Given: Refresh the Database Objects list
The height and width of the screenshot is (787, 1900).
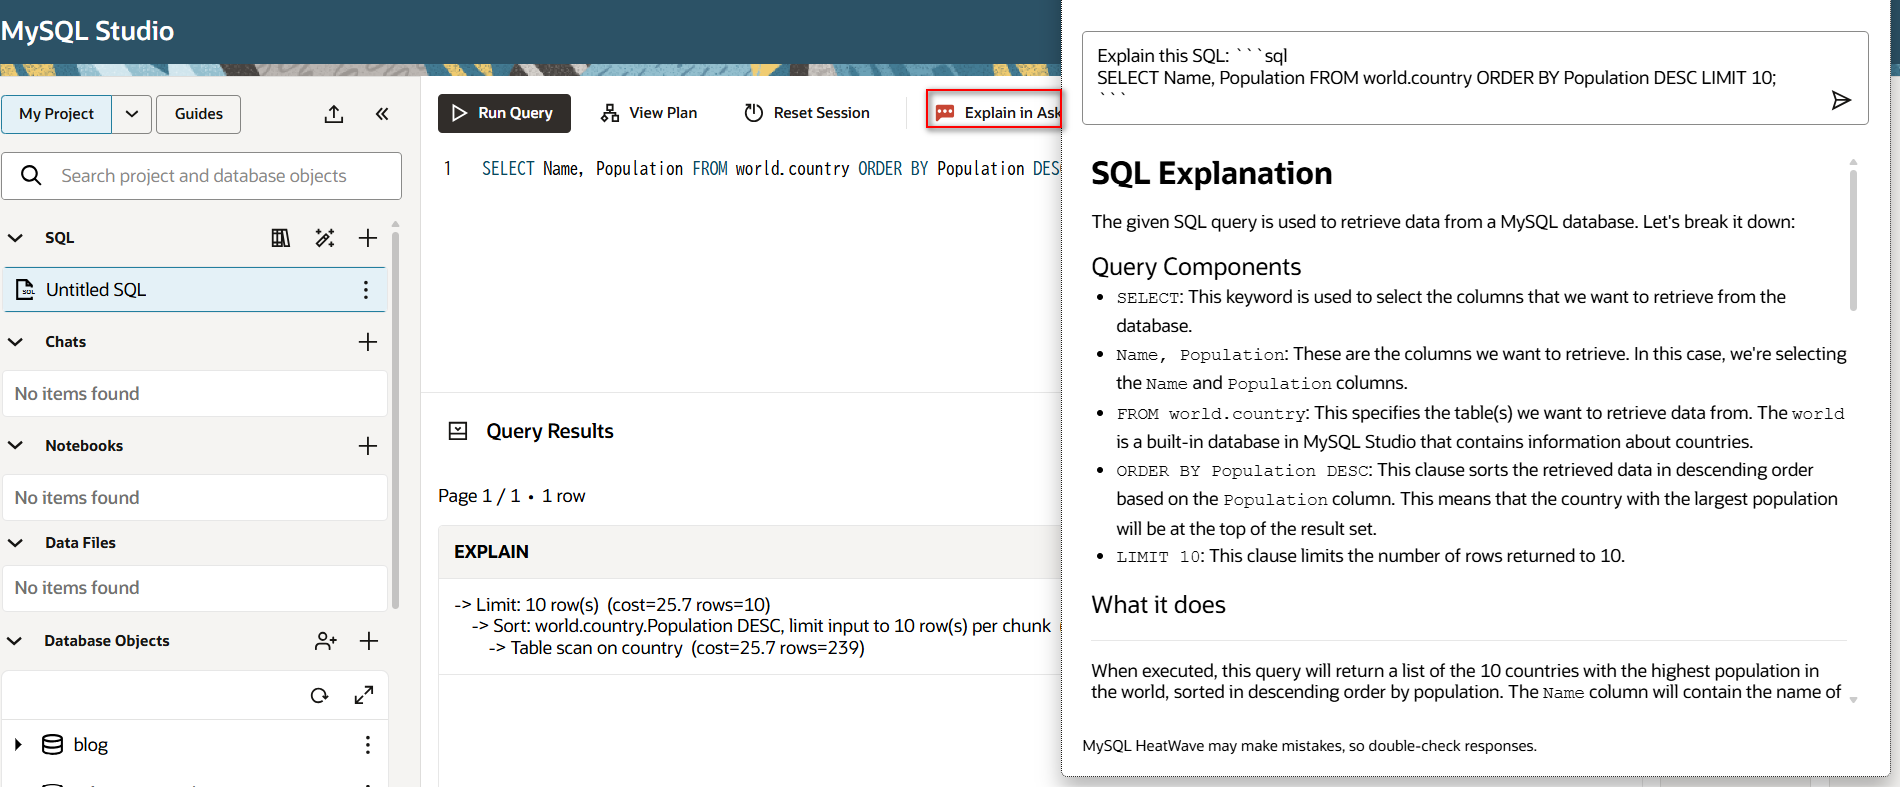Looking at the screenshot, I should pos(319,695).
